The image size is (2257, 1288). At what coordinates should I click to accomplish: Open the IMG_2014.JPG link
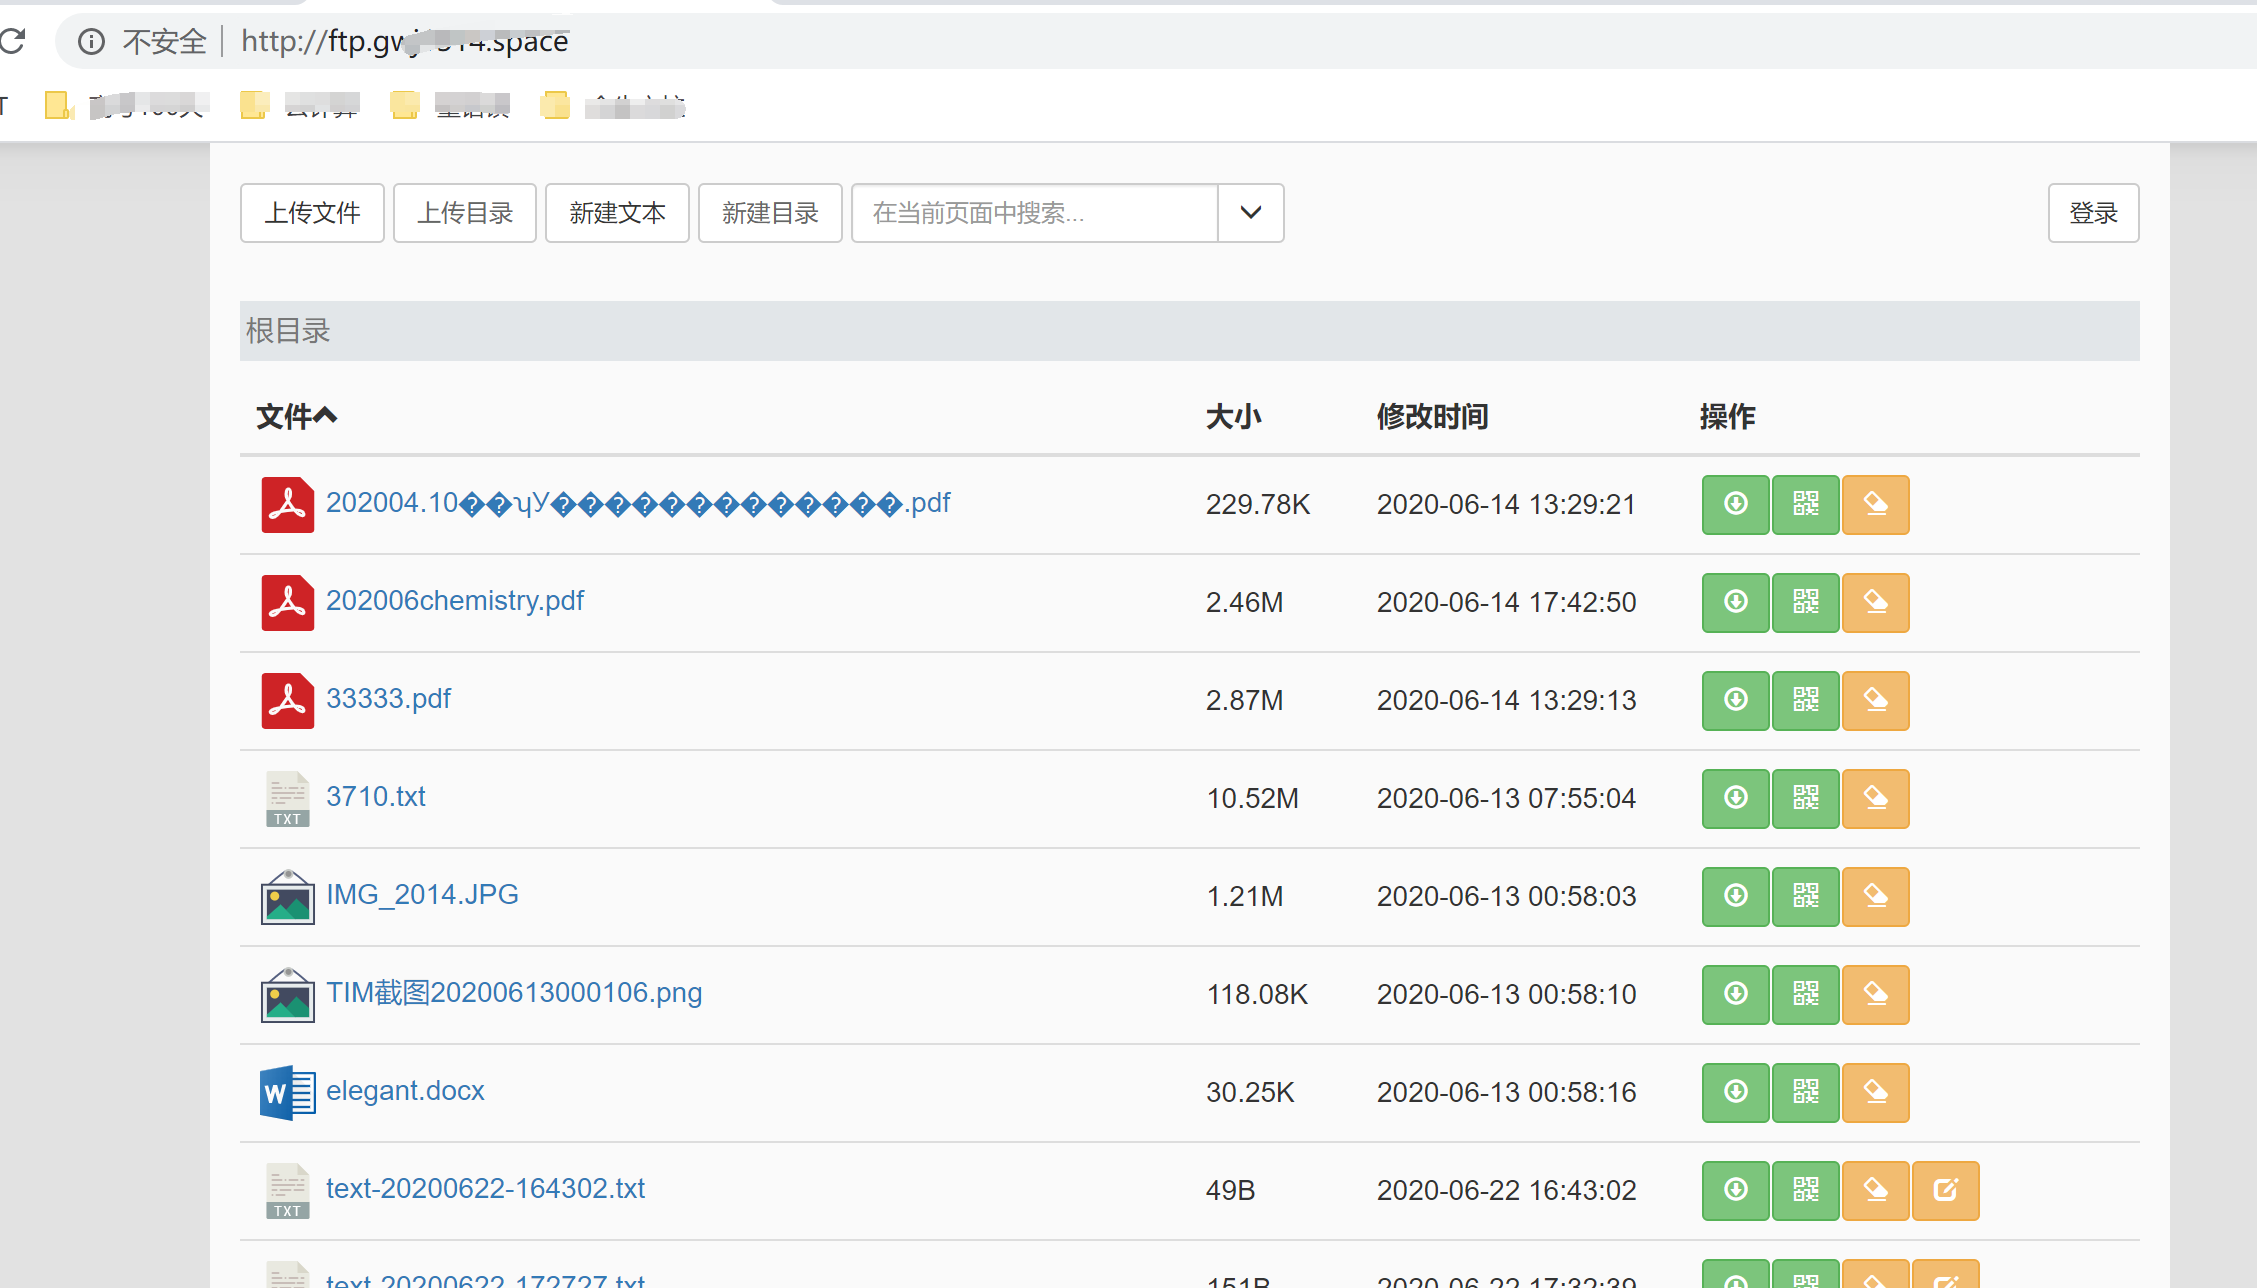[422, 894]
